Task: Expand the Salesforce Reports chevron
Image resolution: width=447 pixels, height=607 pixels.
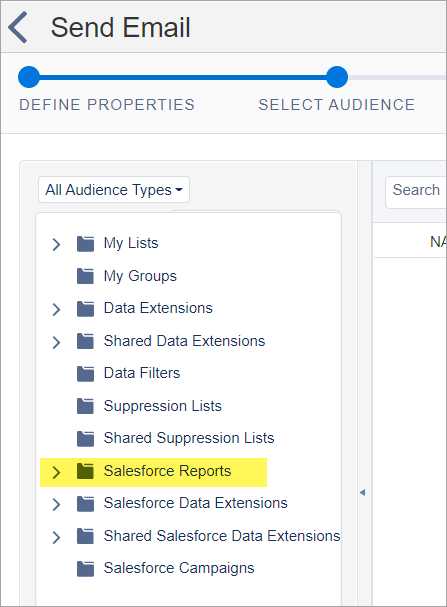Action: click(x=57, y=472)
